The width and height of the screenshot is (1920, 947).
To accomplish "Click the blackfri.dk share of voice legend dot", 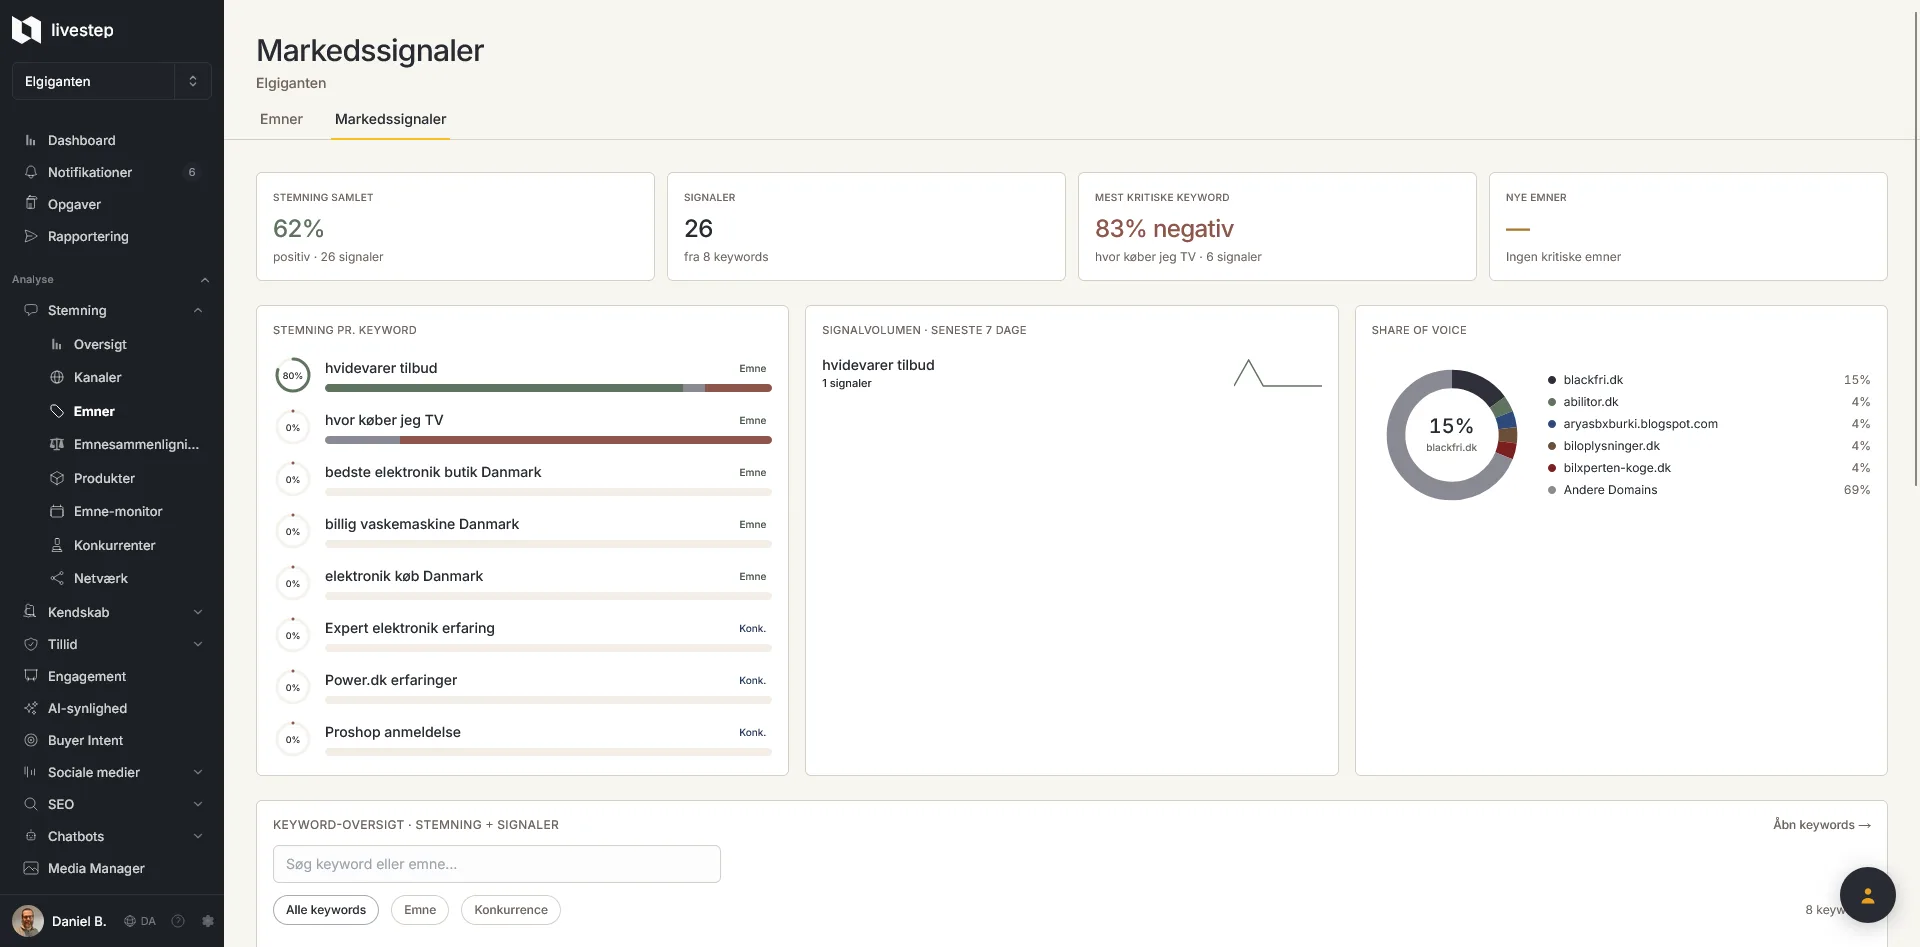I will (x=1552, y=380).
